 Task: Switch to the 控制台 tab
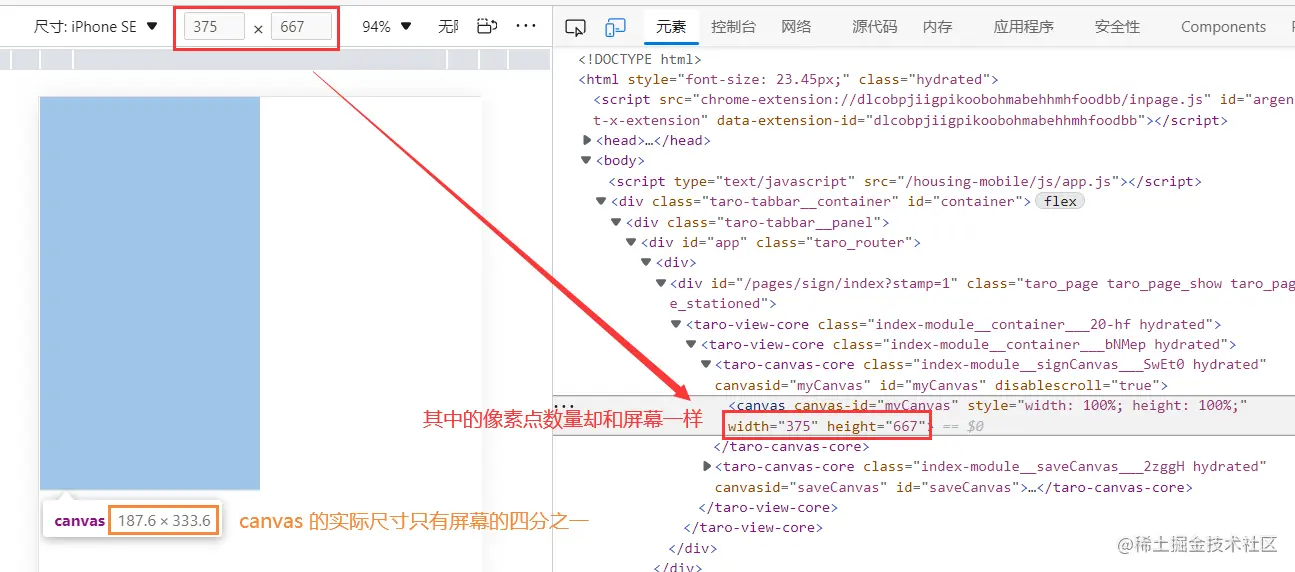click(x=733, y=27)
